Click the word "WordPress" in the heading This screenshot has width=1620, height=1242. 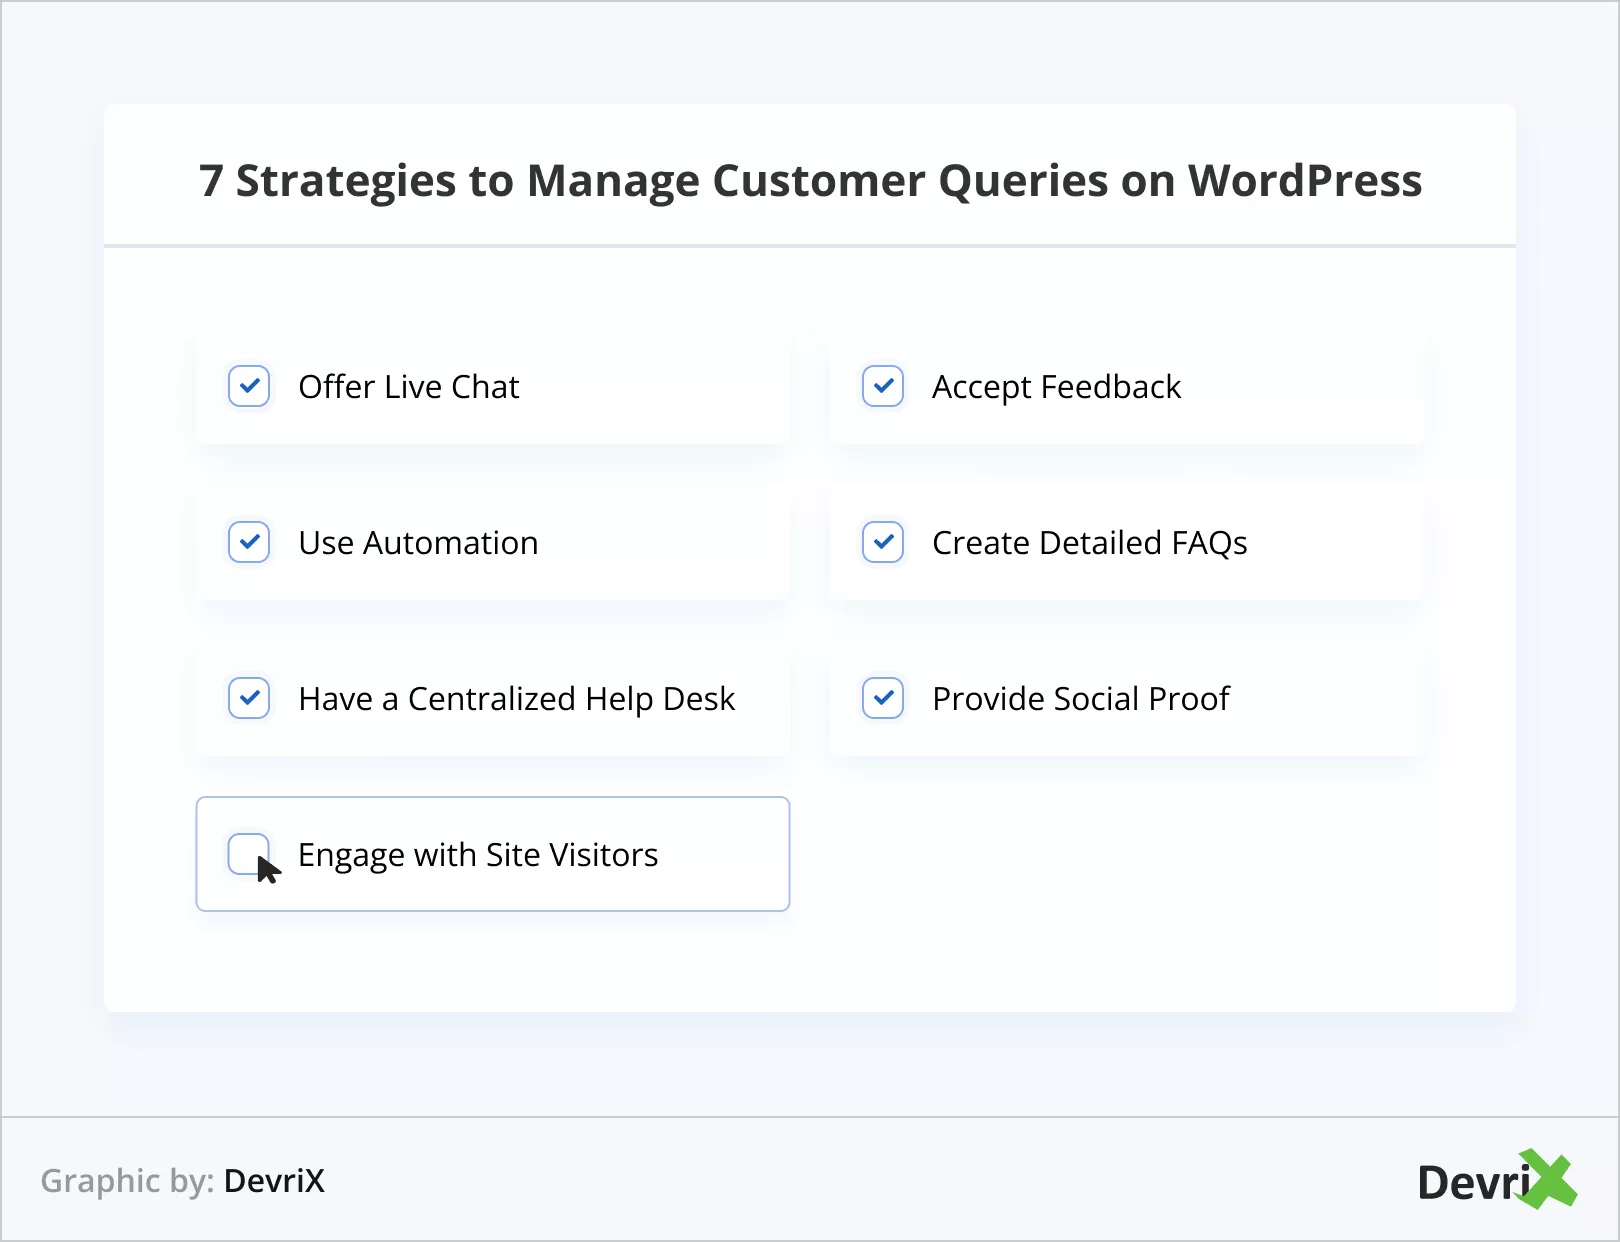pos(1304,181)
